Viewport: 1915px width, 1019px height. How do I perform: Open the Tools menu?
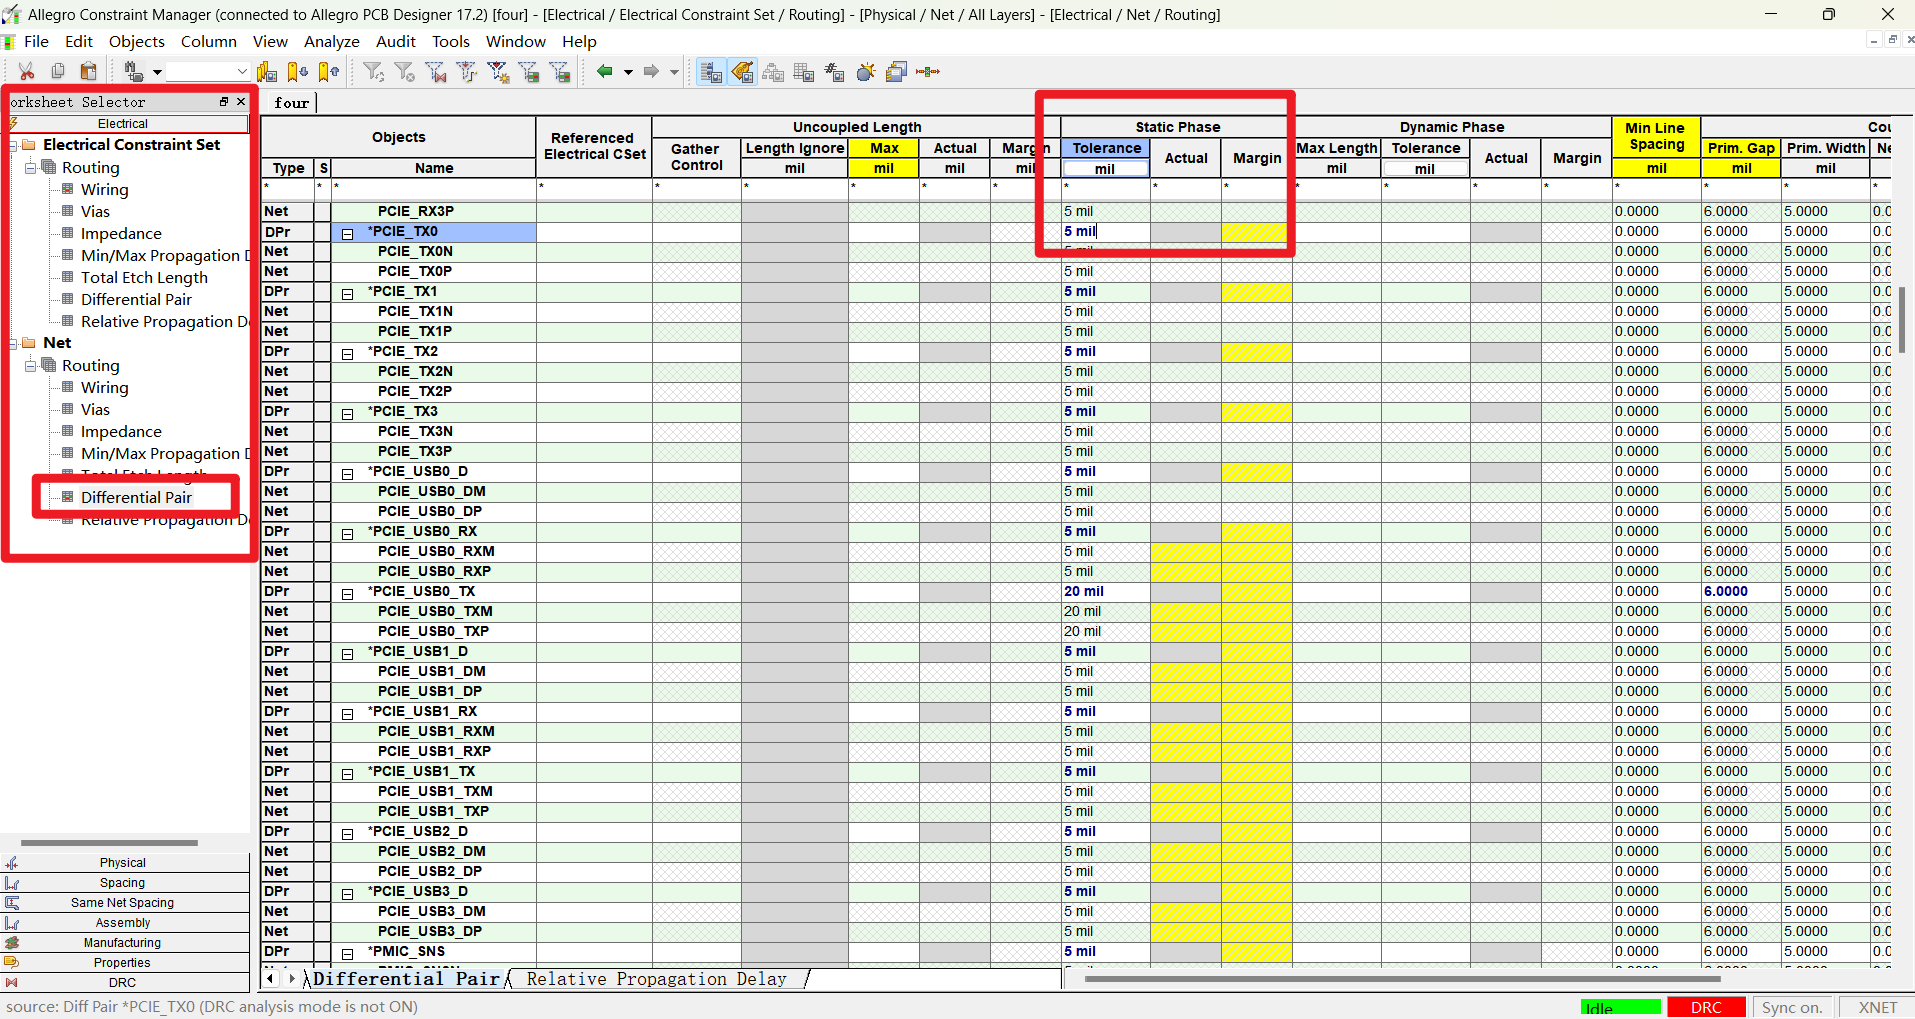pyautogui.click(x=451, y=41)
